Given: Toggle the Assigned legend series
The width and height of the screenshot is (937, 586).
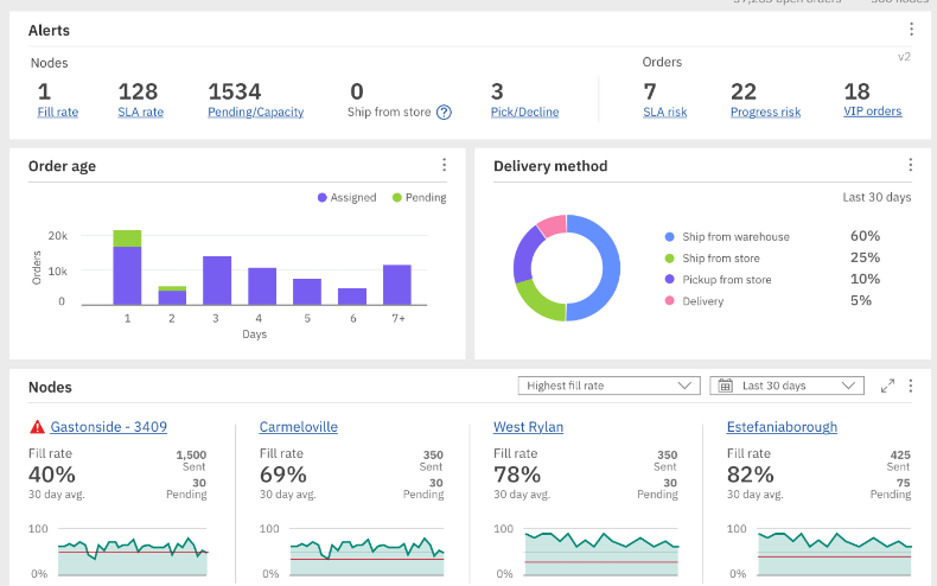Looking at the screenshot, I should [x=347, y=198].
